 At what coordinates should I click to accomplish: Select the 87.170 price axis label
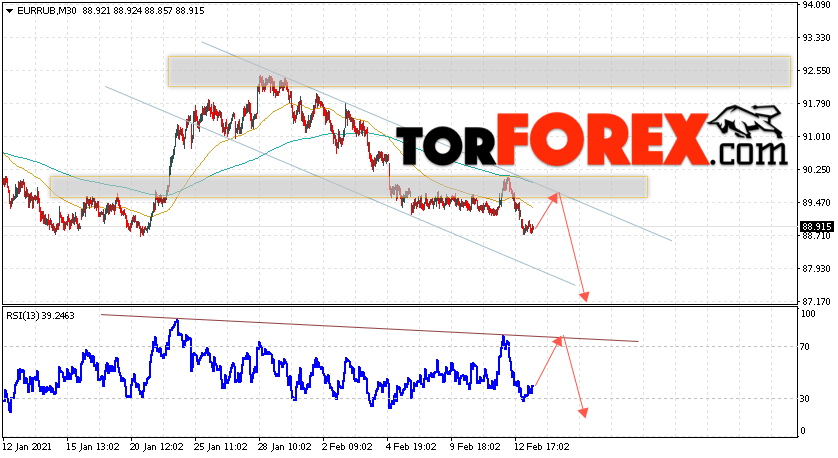click(816, 301)
